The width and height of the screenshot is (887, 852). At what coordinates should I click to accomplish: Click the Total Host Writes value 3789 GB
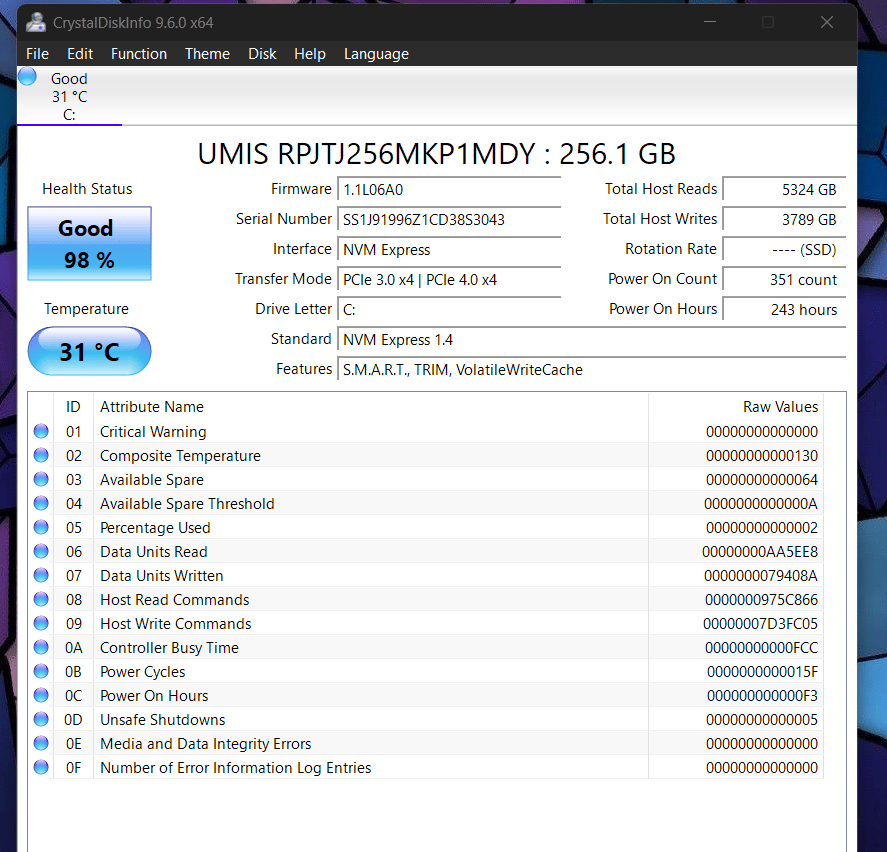(784, 219)
